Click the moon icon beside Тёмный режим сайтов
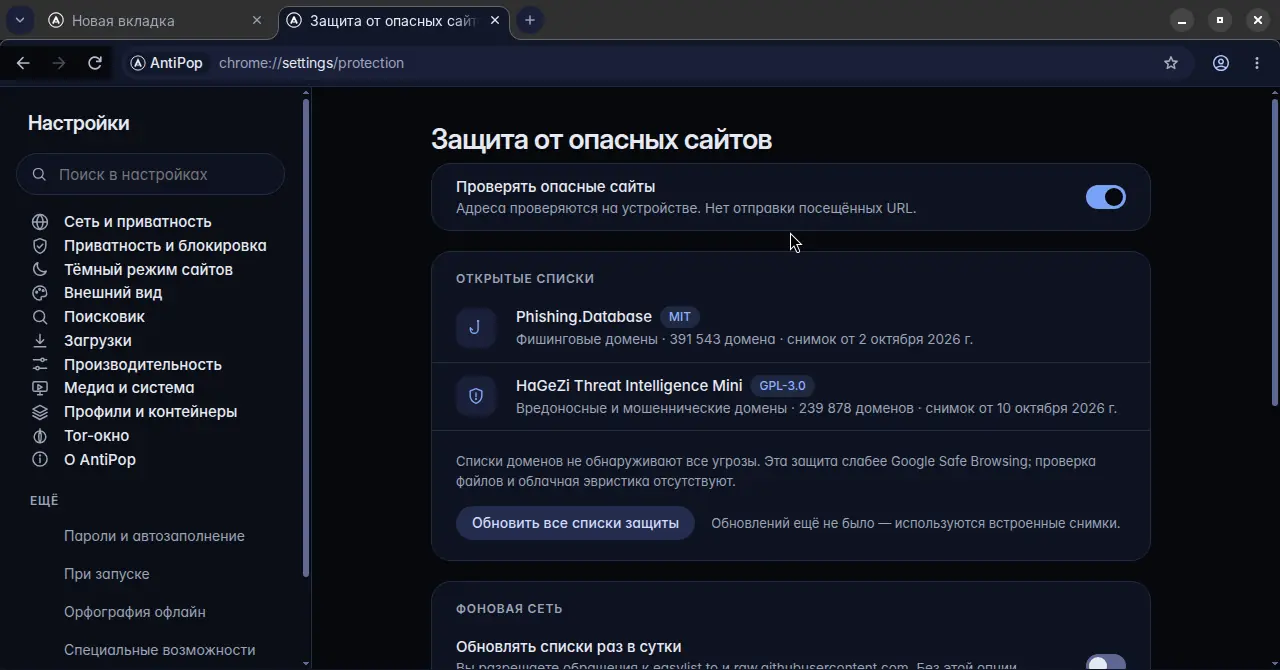This screenshot has height=670, width=1280. pos(40,269)
